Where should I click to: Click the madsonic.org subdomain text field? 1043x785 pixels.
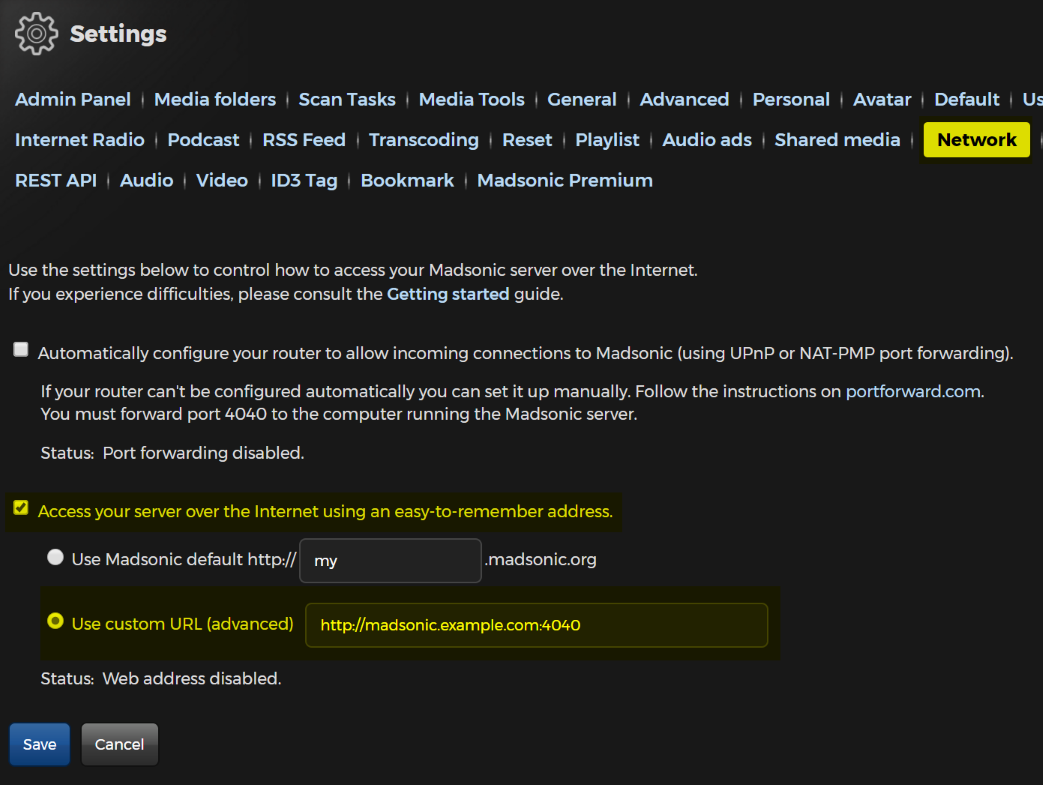[391, 561]
